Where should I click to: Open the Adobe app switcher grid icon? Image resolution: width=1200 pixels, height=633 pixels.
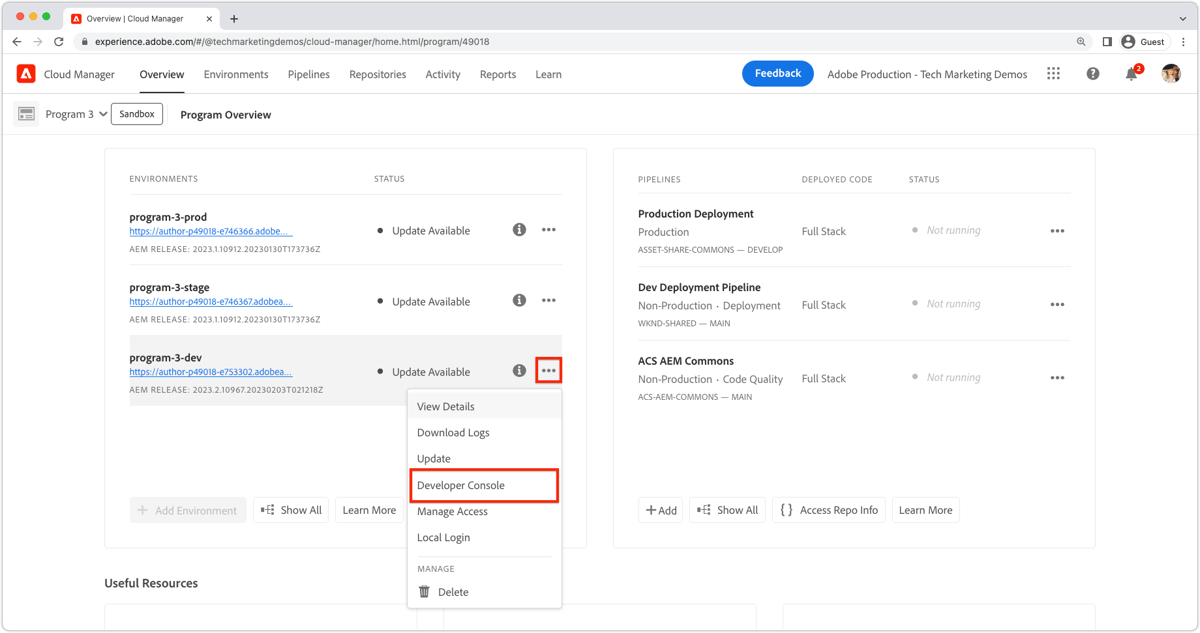click(x=1053, y=73)
